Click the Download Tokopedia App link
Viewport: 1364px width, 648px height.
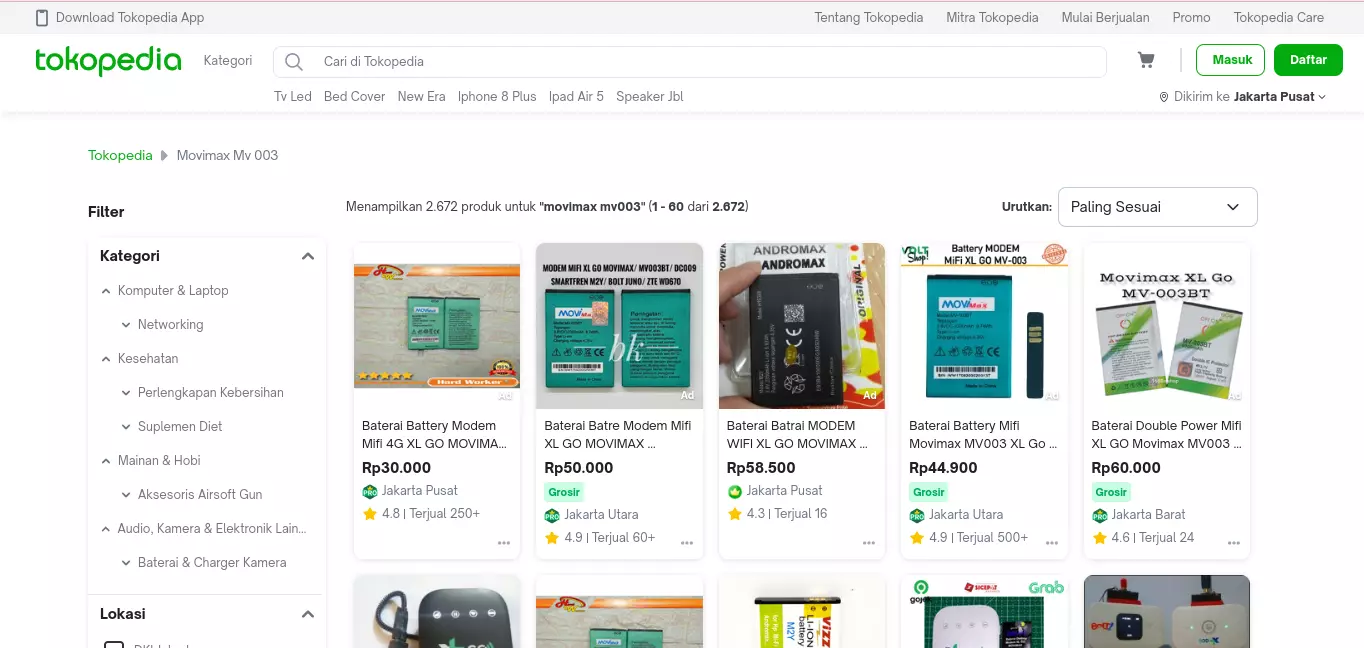click(x=130, y=17)
